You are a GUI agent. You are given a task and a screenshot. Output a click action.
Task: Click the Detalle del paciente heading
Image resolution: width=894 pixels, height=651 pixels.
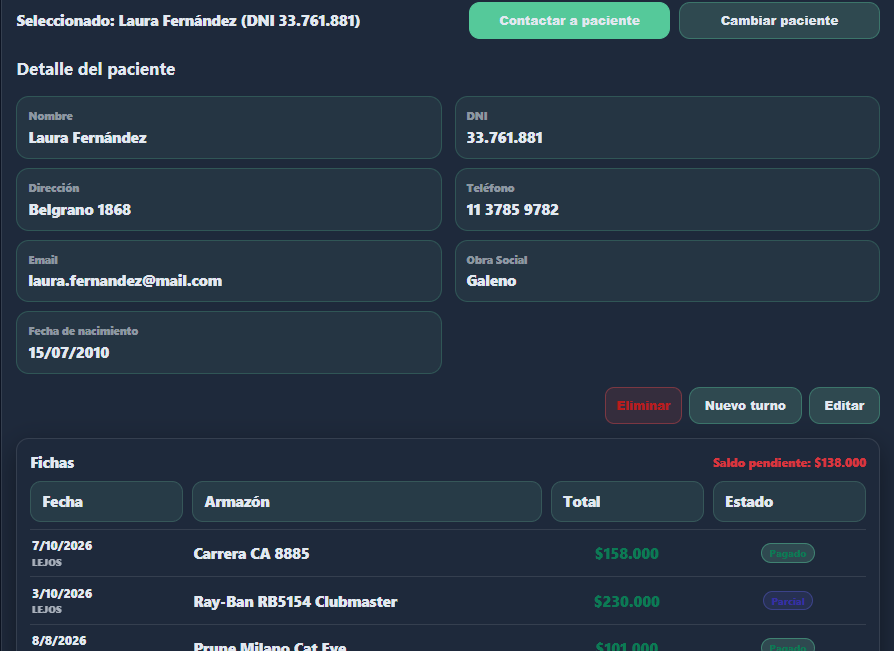click(x=96, y=70)
